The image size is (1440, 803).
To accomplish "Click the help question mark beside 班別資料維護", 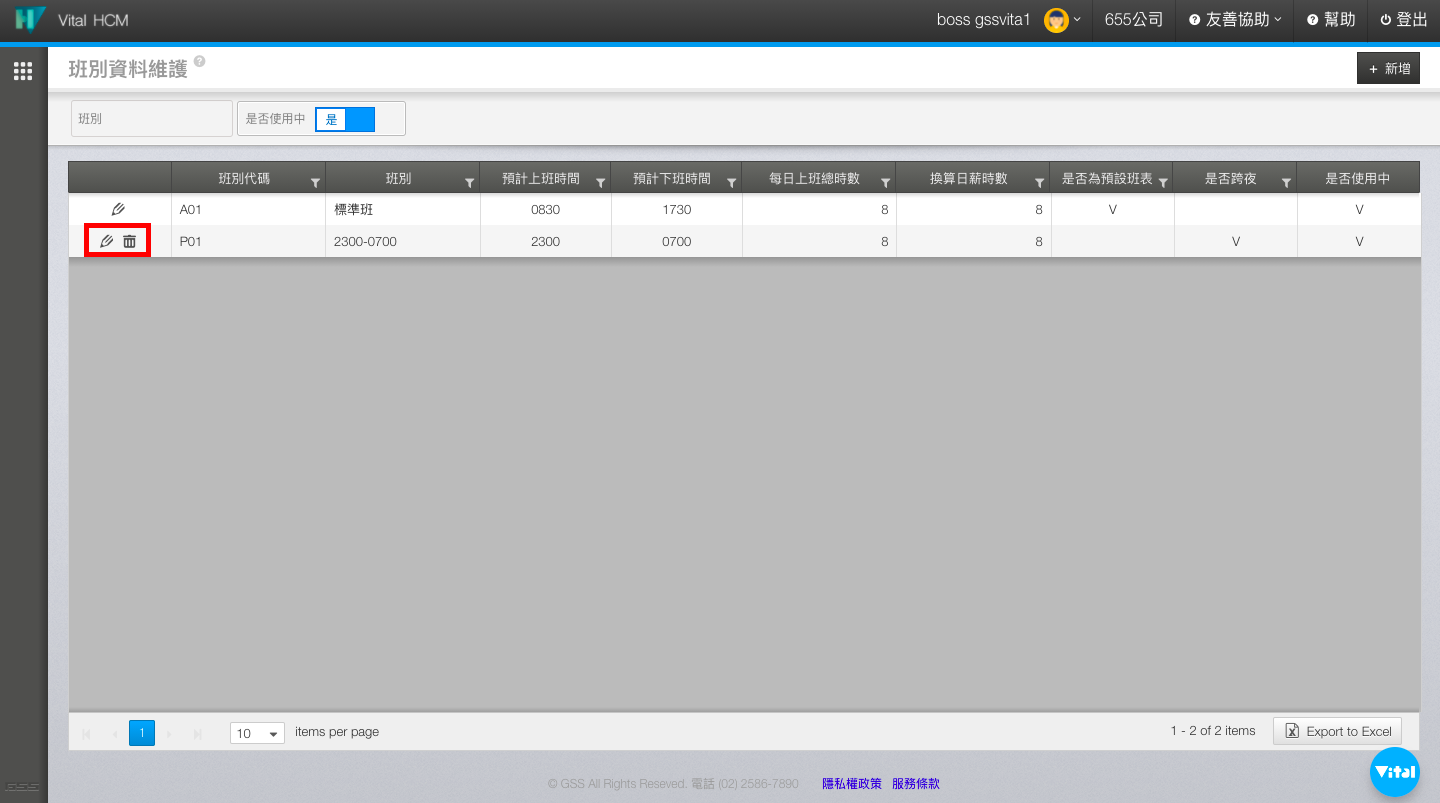I will click(x=200, y=62).
